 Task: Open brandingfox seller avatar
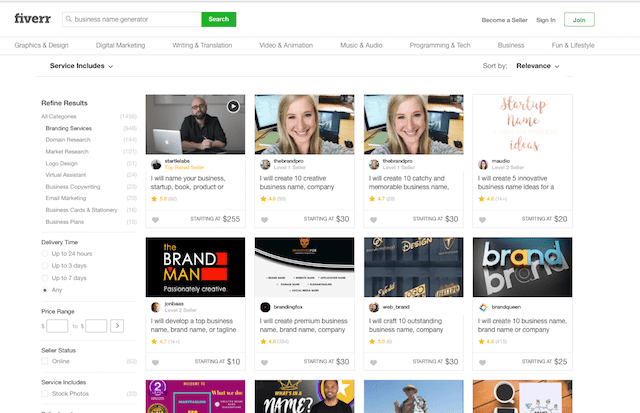(265, 307)
